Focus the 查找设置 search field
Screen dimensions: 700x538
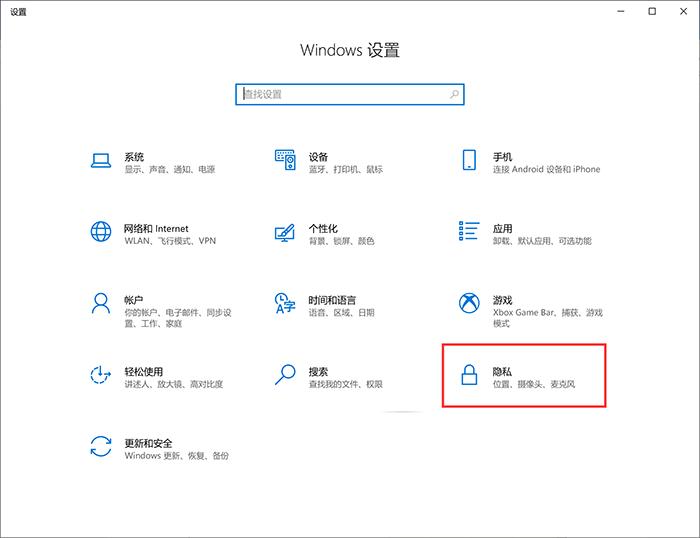pos(350,94)
